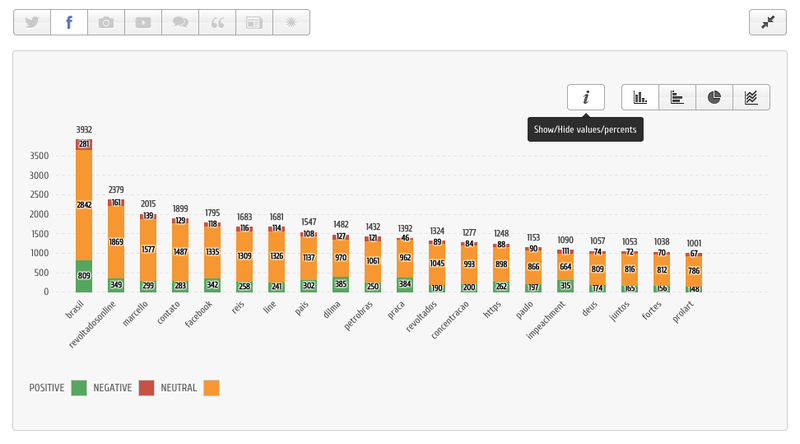Open the news articles source icon
The width and height of the screenshot is (800, 444).
pos(254,22)
